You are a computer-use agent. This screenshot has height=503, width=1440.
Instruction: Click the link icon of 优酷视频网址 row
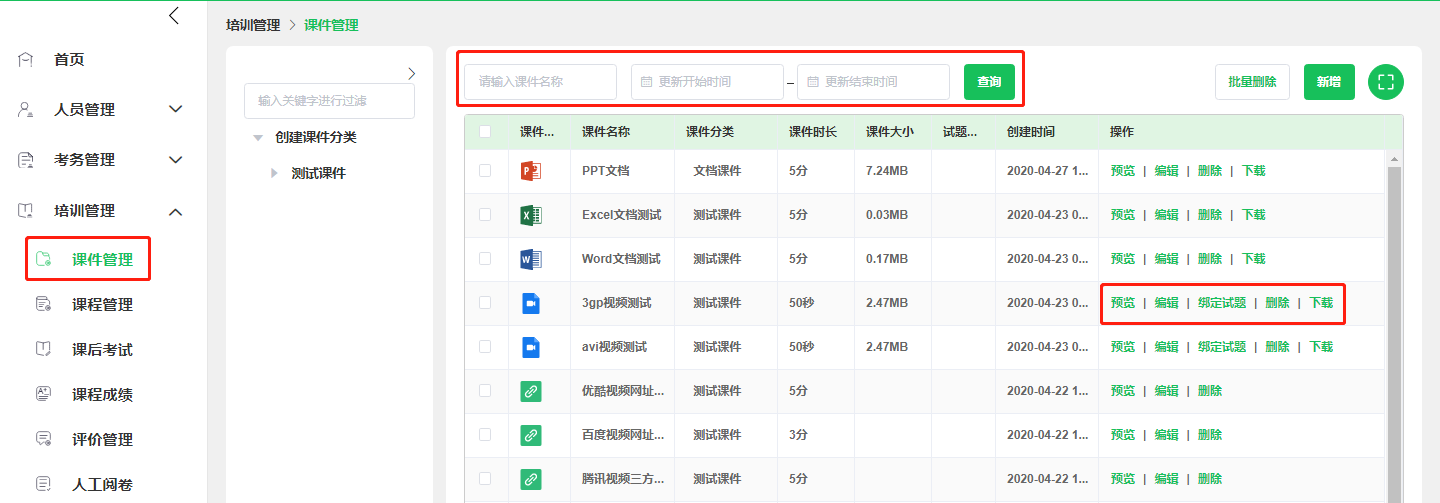pos(531,391)
